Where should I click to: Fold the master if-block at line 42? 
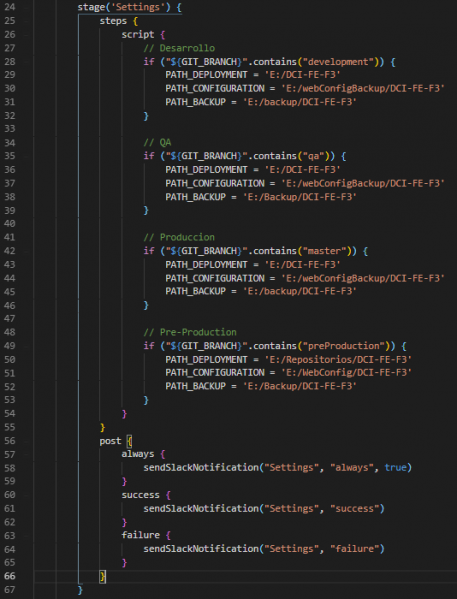[26, 251]
